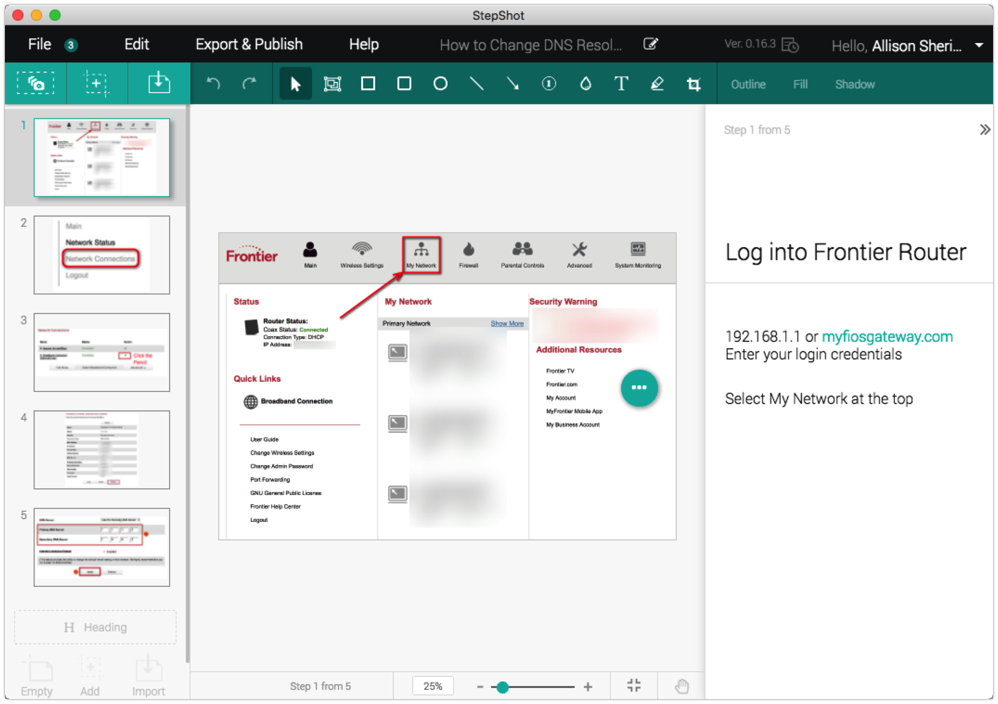Select step 4 thumbnail
The width and height of the screenshot is (998, 704).
(102, 449)
